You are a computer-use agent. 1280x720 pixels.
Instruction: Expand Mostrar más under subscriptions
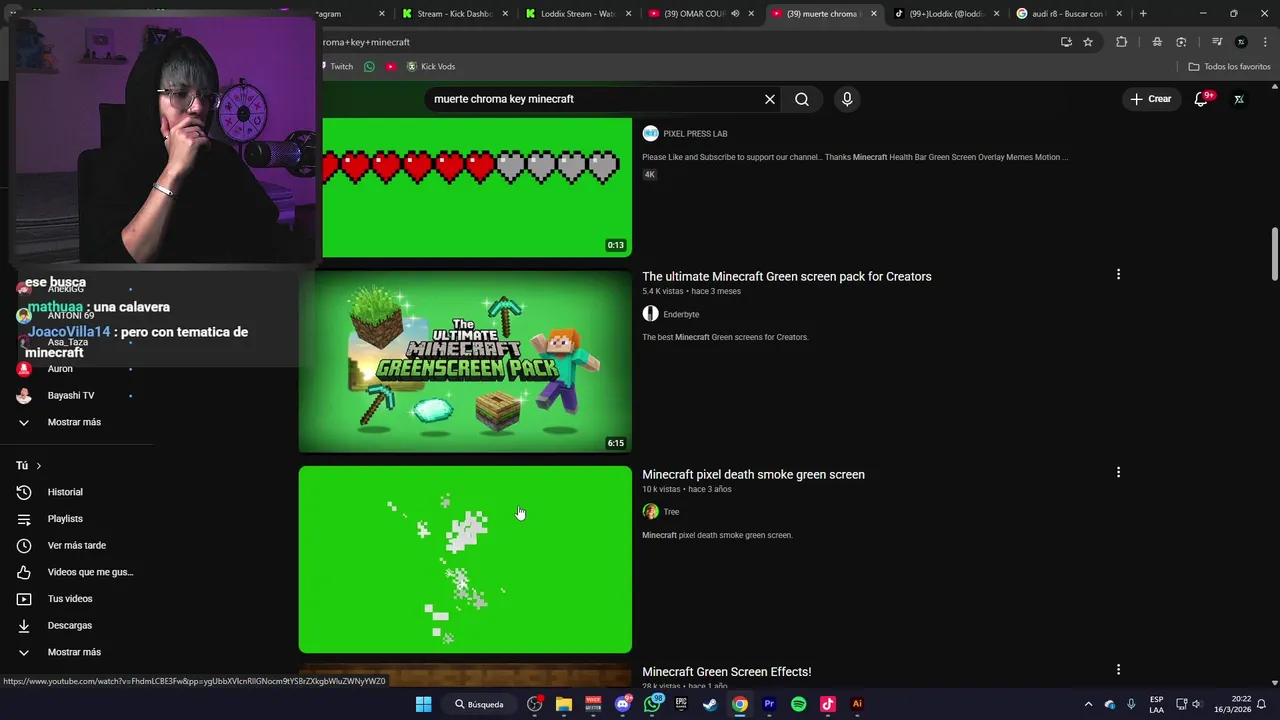click(74, 422)
